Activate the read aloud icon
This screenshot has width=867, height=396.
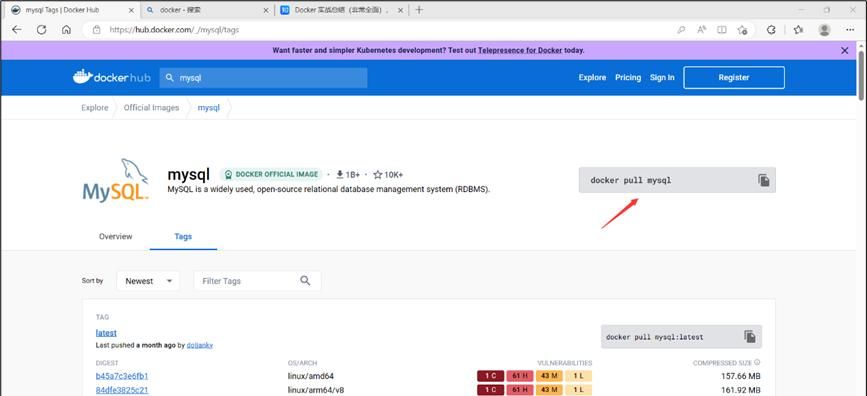point(702,30)
